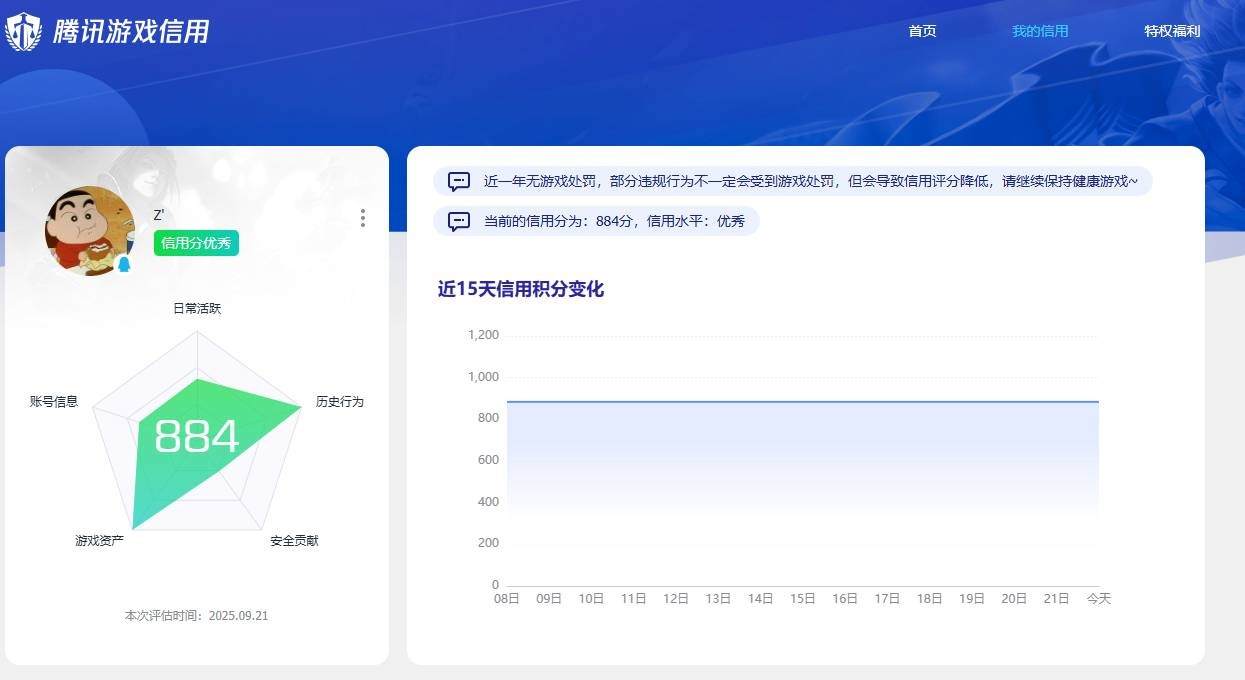1245x680 pixels.
Task: Open the three-dot more options menu
Action: pos(362,218)
